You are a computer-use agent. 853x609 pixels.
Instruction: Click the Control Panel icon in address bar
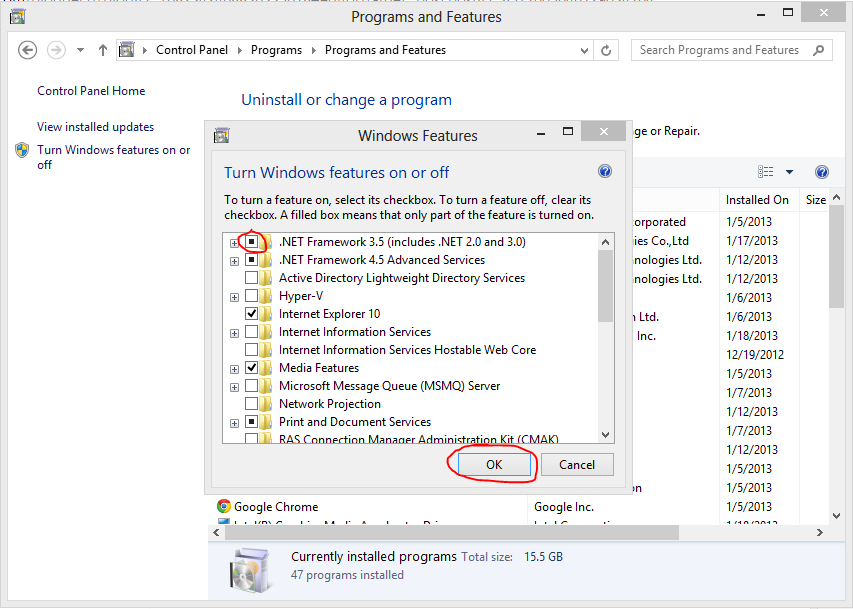point(127,50)
